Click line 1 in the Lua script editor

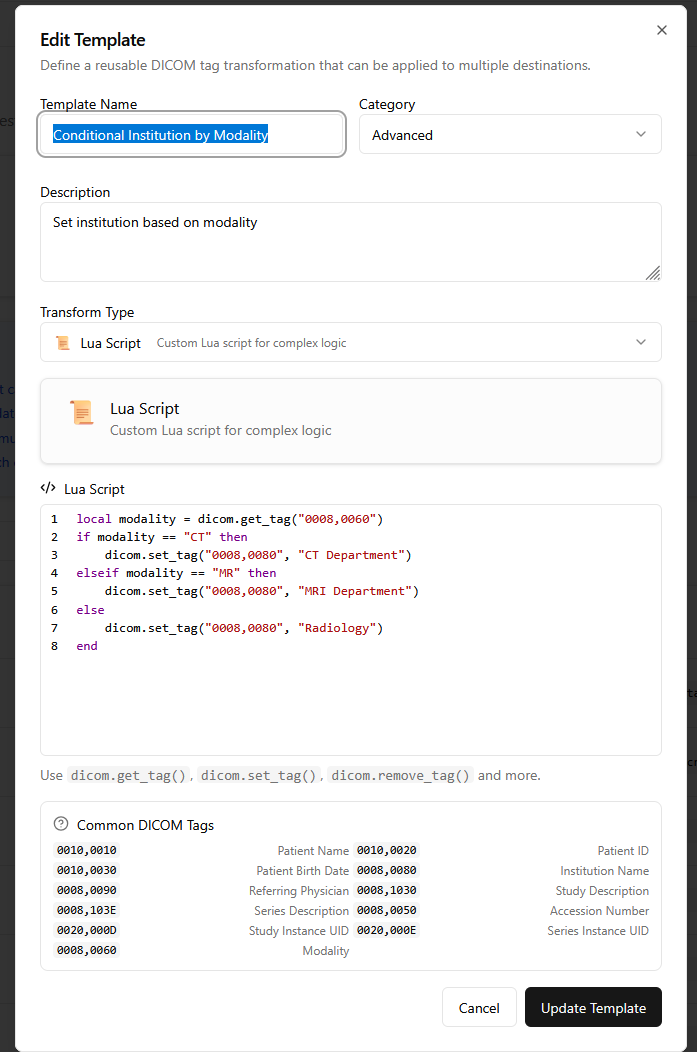click(229, 519)
